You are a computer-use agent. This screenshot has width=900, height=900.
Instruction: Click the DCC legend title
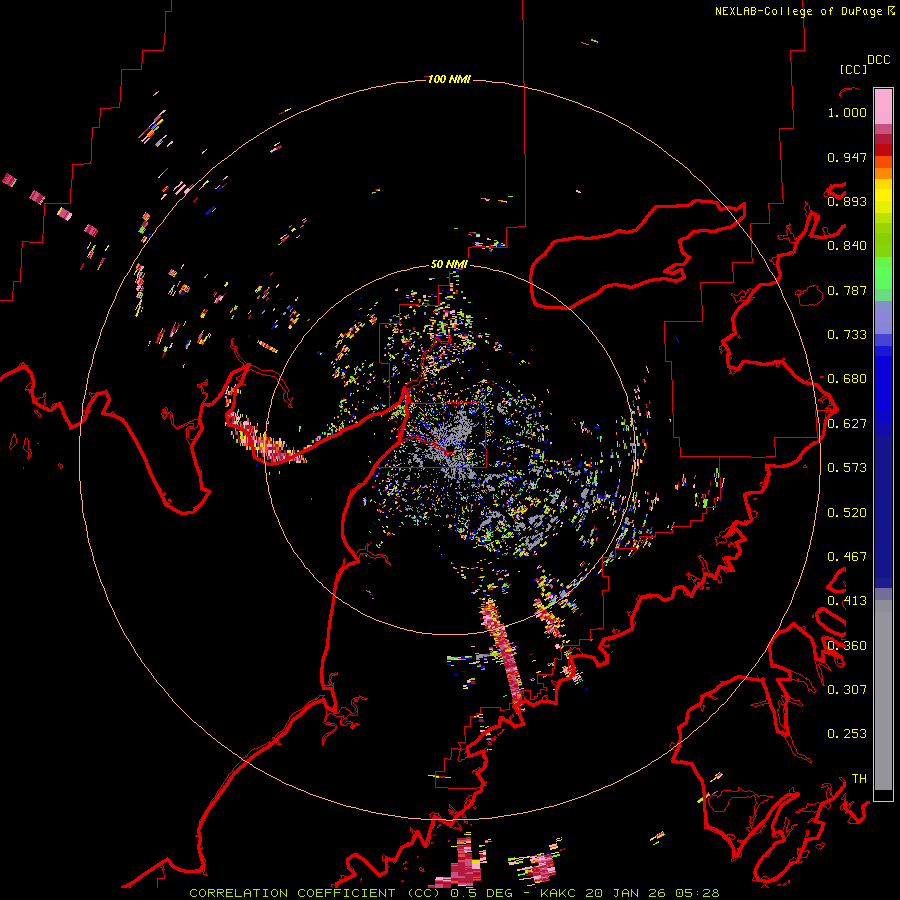[878, 60]
